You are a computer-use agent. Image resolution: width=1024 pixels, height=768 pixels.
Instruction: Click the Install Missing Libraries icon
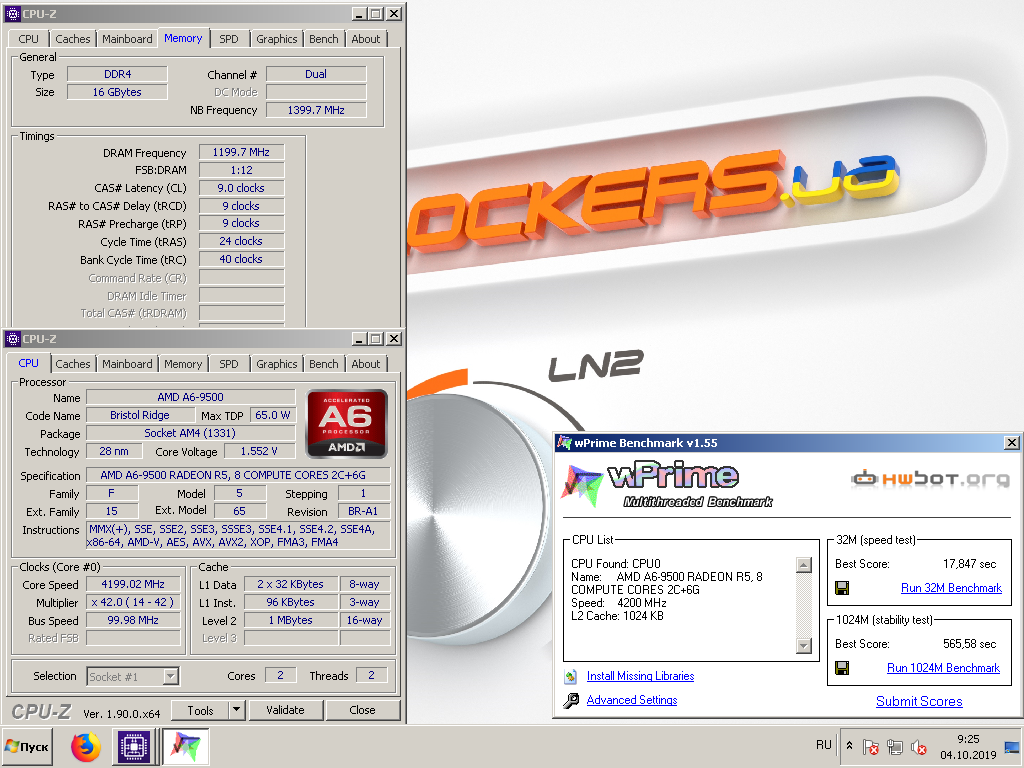[x=571, y=676]
